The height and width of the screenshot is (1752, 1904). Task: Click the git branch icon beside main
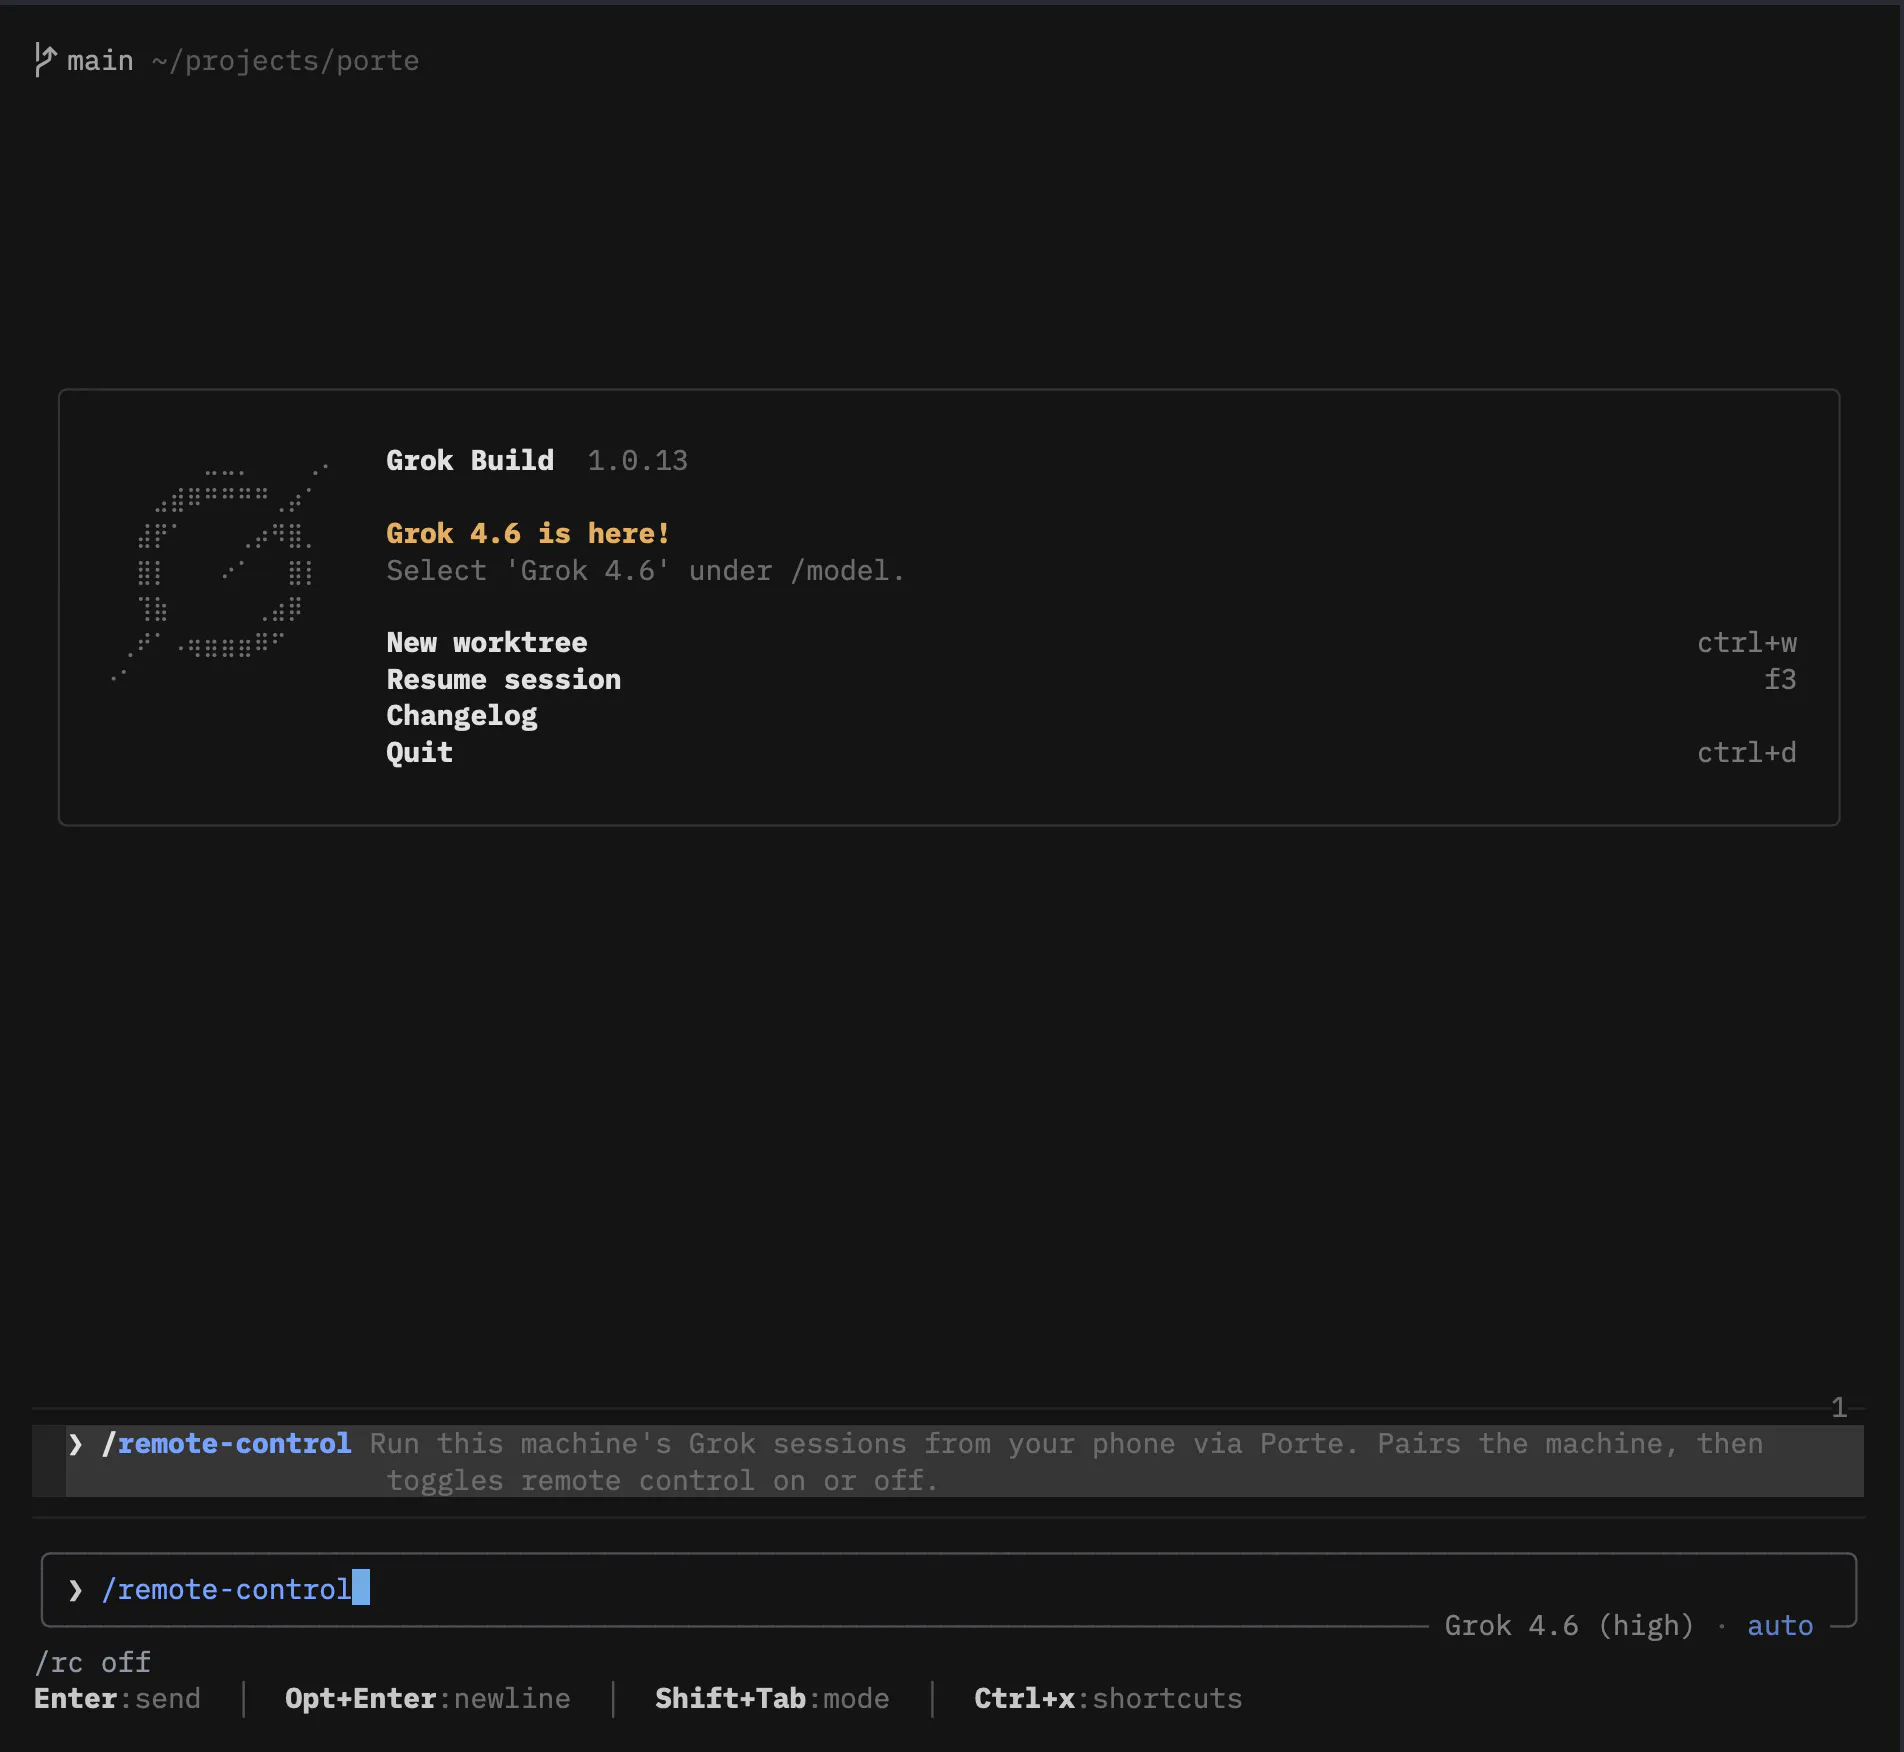point(45,60)
